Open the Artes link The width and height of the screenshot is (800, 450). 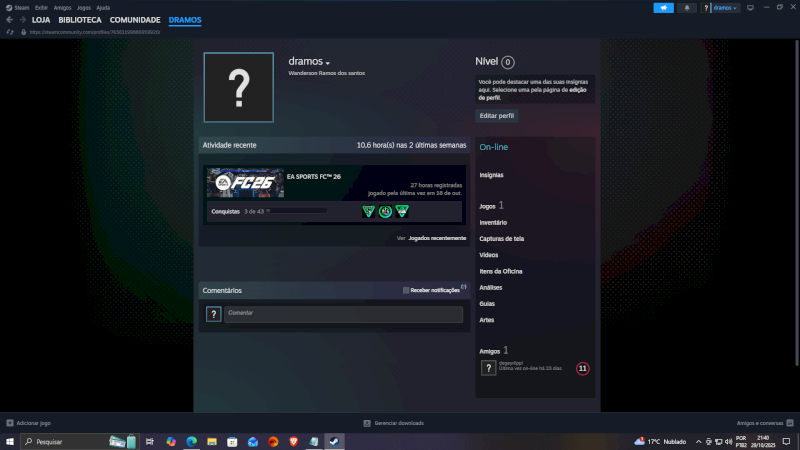487,320
